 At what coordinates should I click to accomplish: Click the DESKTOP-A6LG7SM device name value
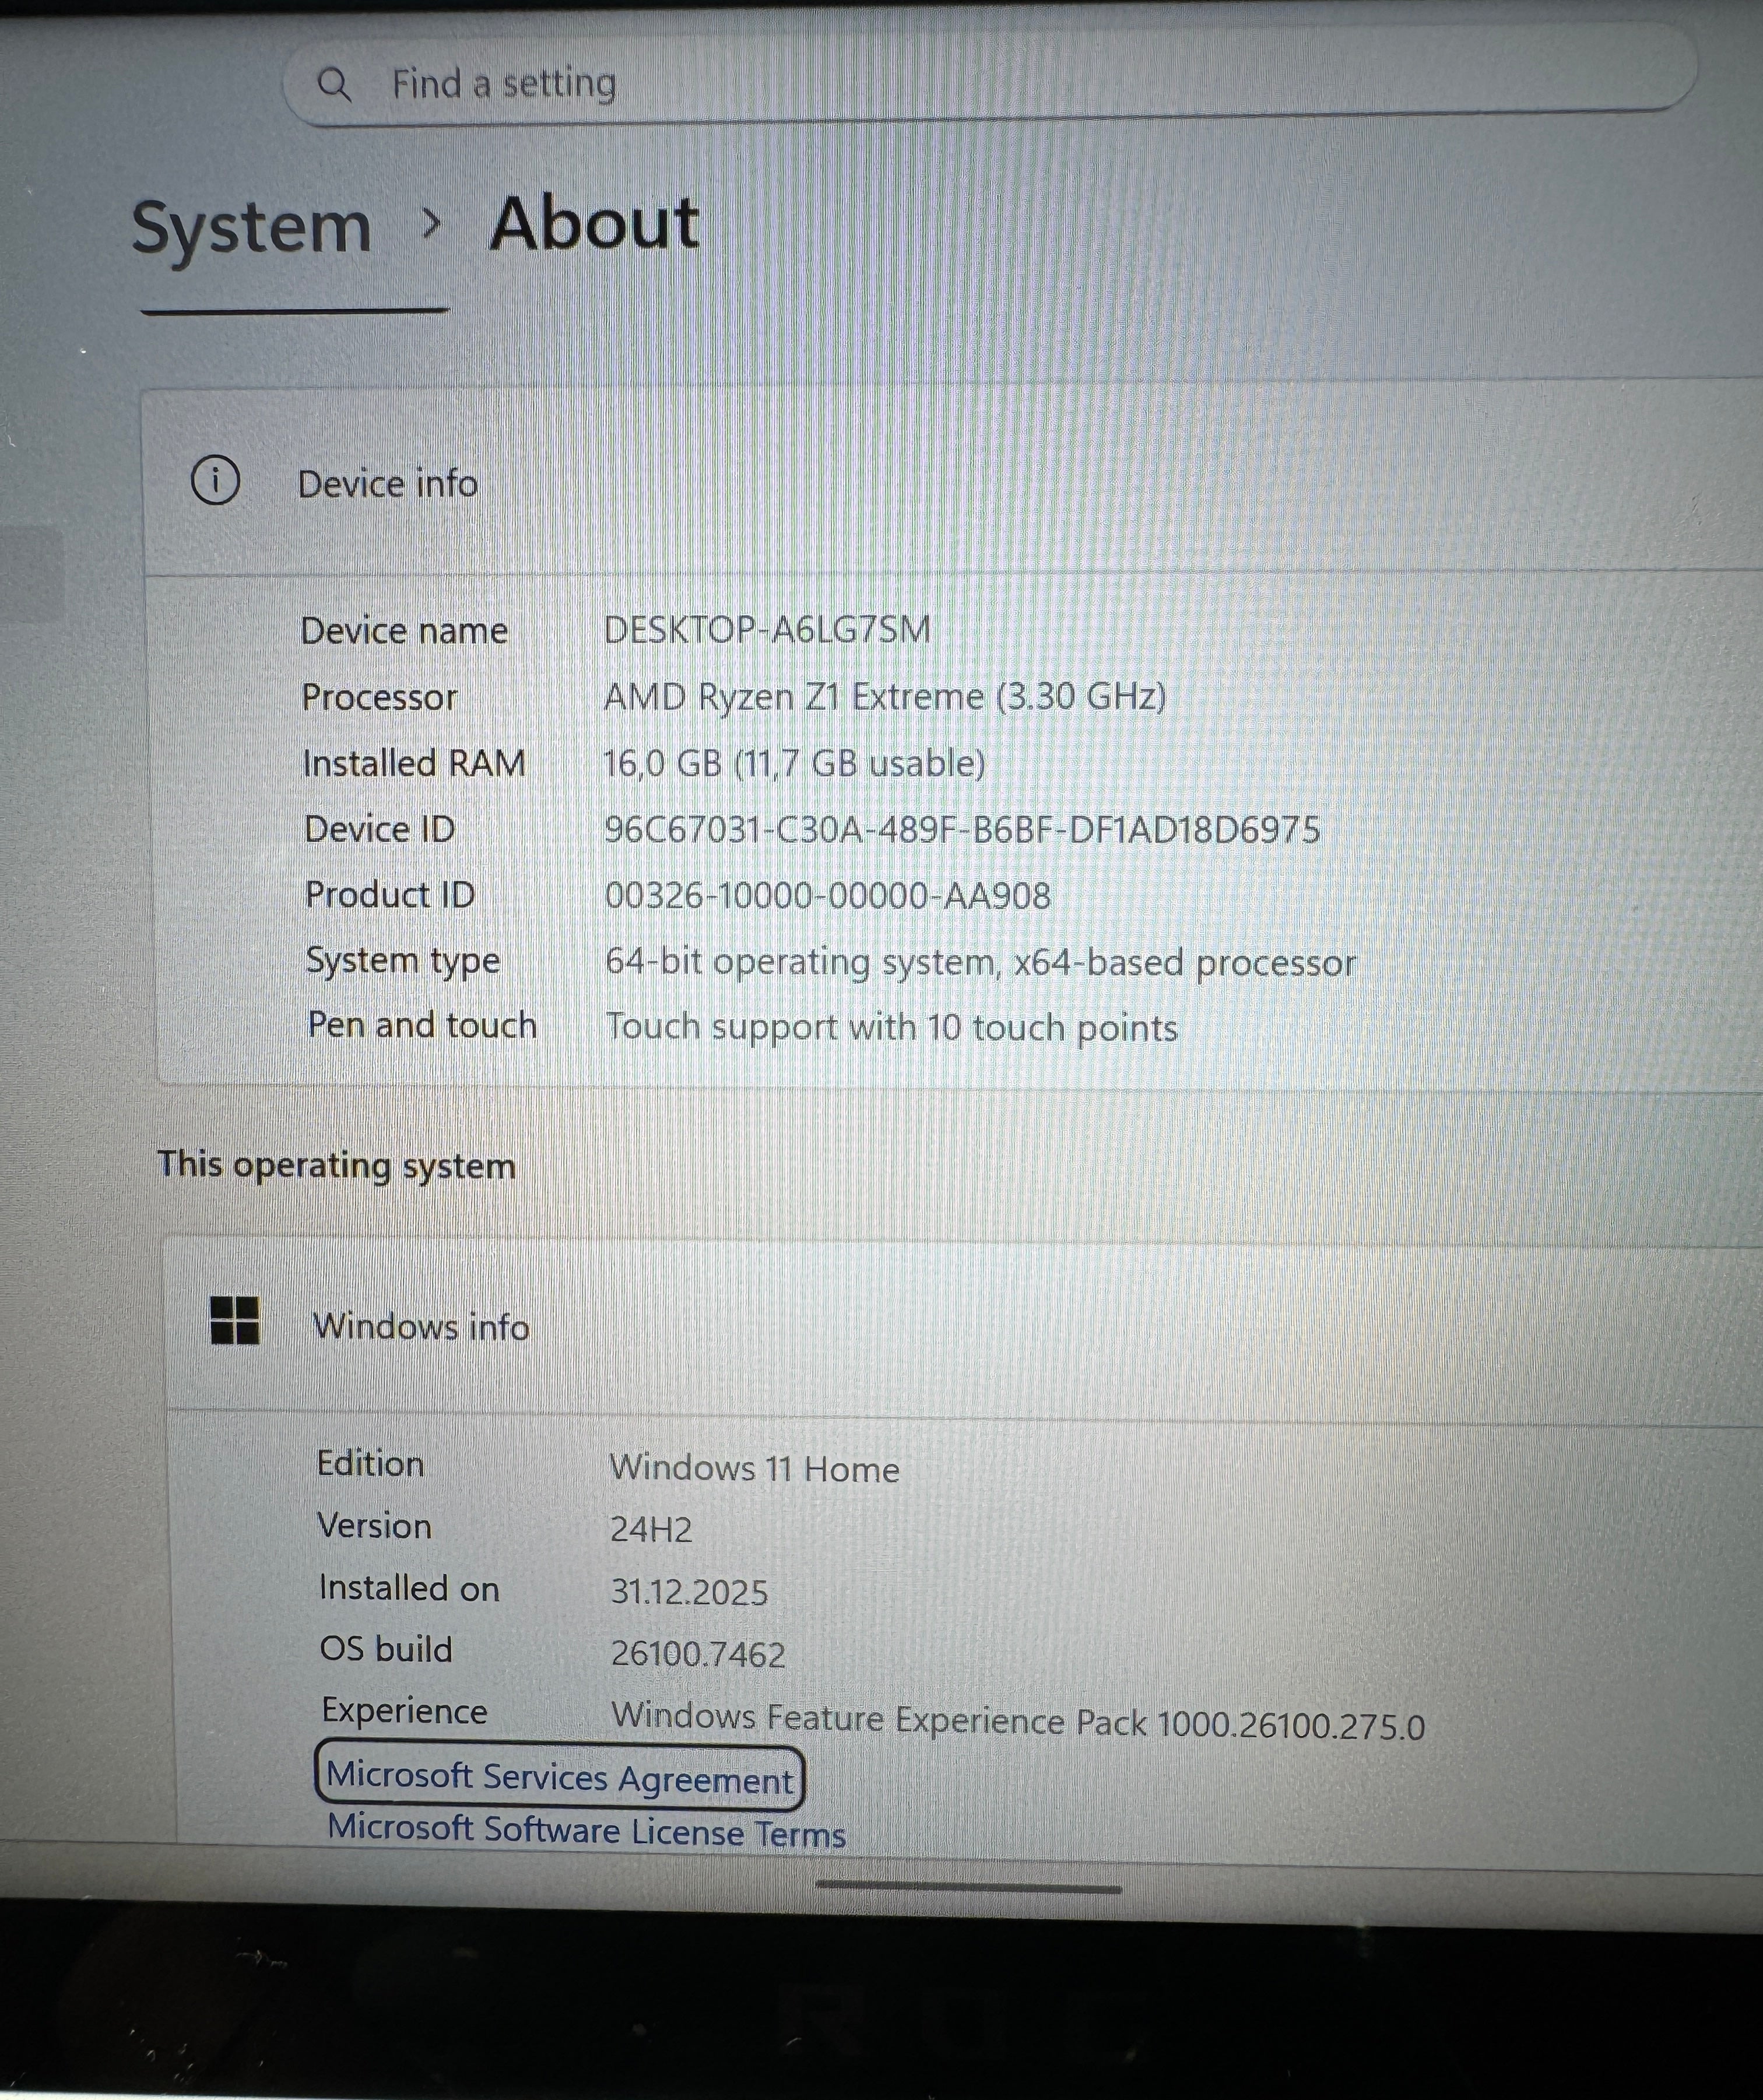(767, 630)
